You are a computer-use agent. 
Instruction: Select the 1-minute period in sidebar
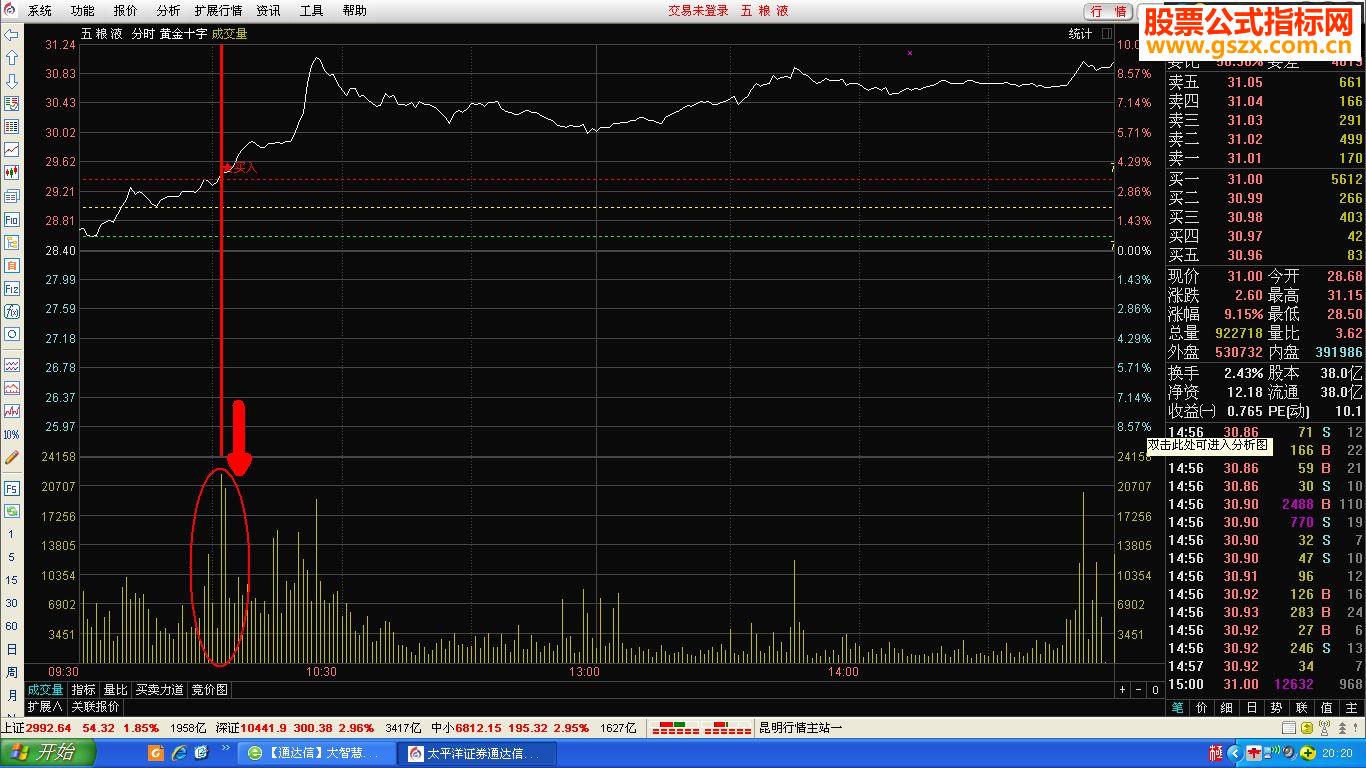pyautogui.click(x=12, y=535)
